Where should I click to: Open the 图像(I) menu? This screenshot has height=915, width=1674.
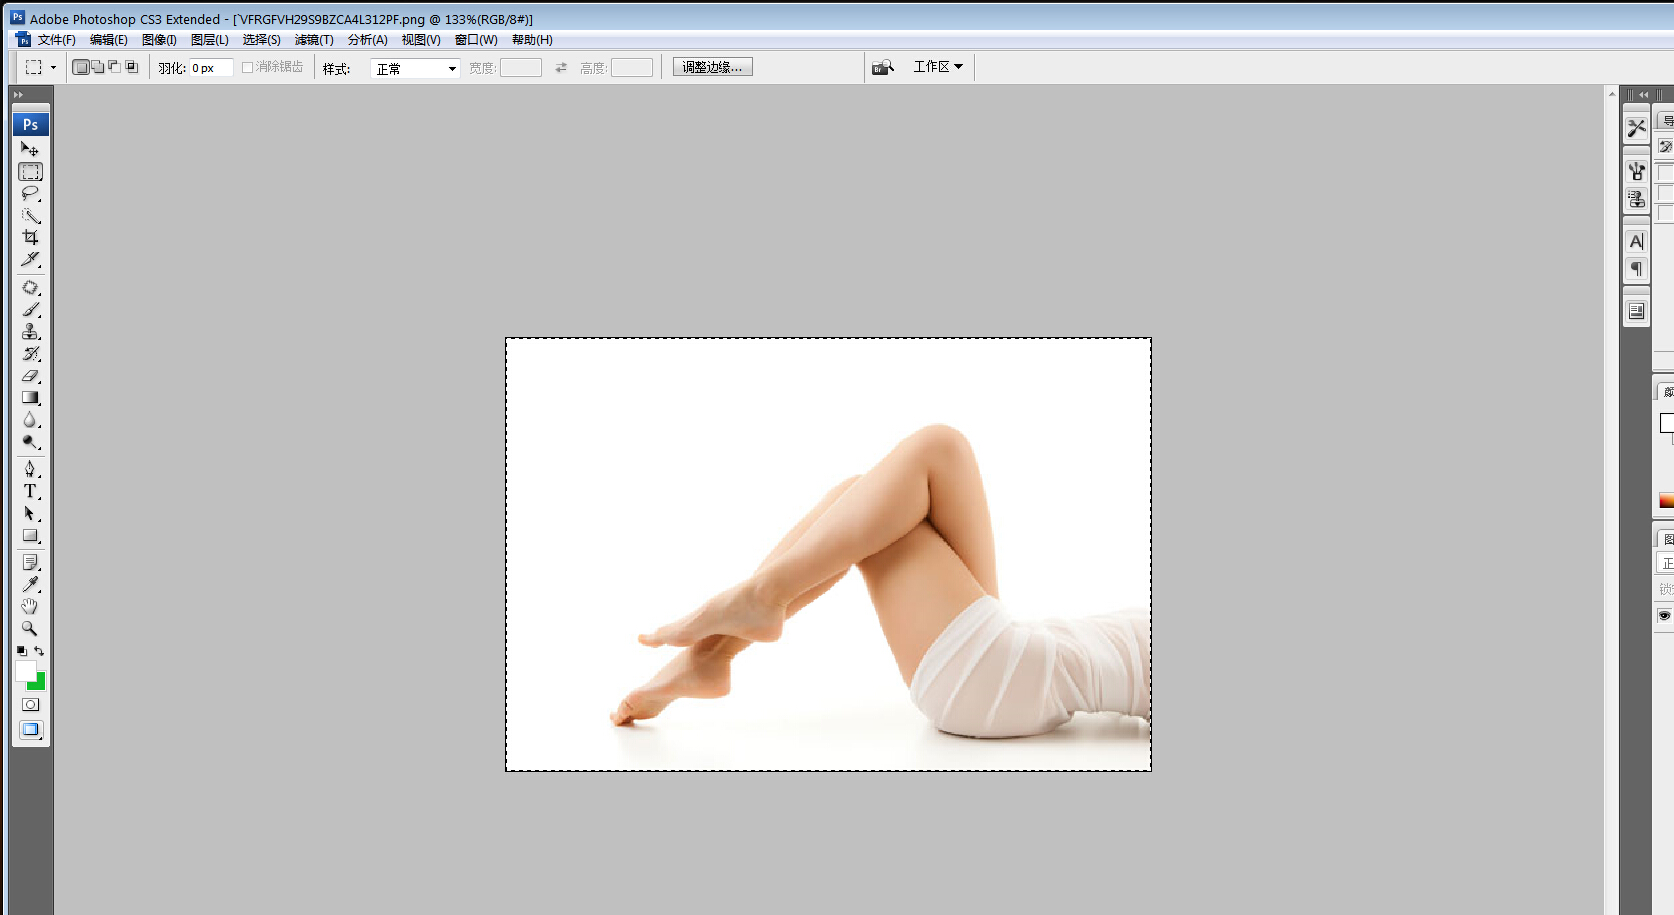[159, 40]
